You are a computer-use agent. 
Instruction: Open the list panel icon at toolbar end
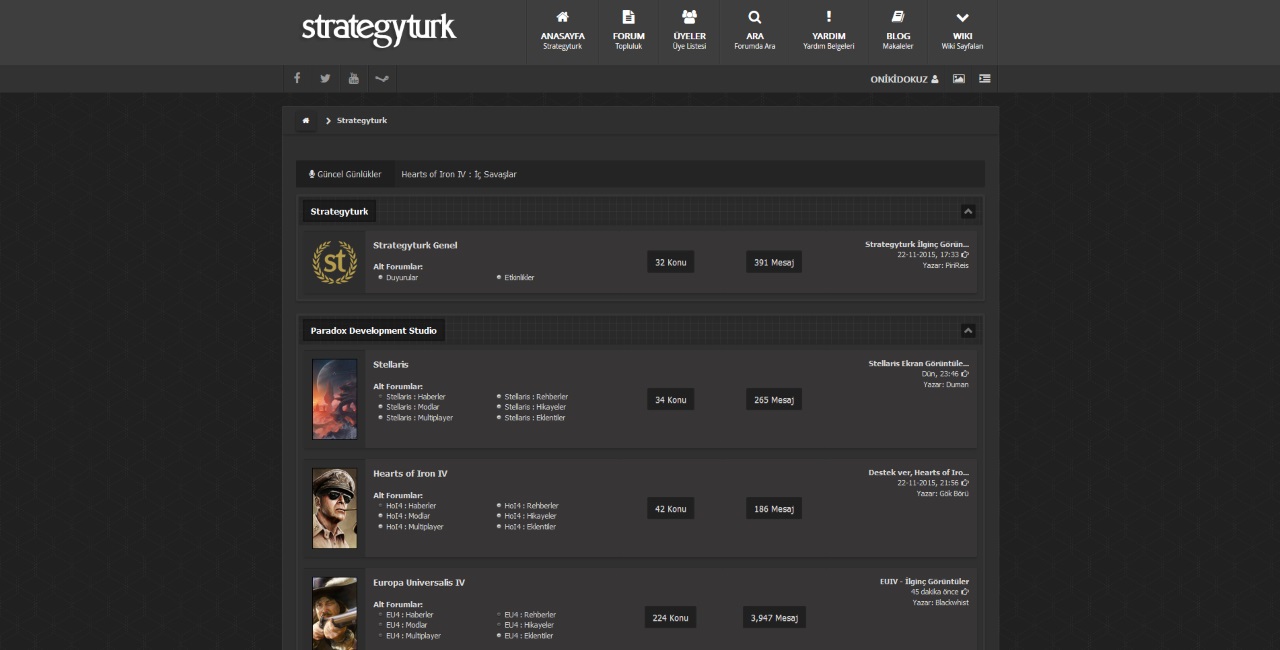[985, 79]
